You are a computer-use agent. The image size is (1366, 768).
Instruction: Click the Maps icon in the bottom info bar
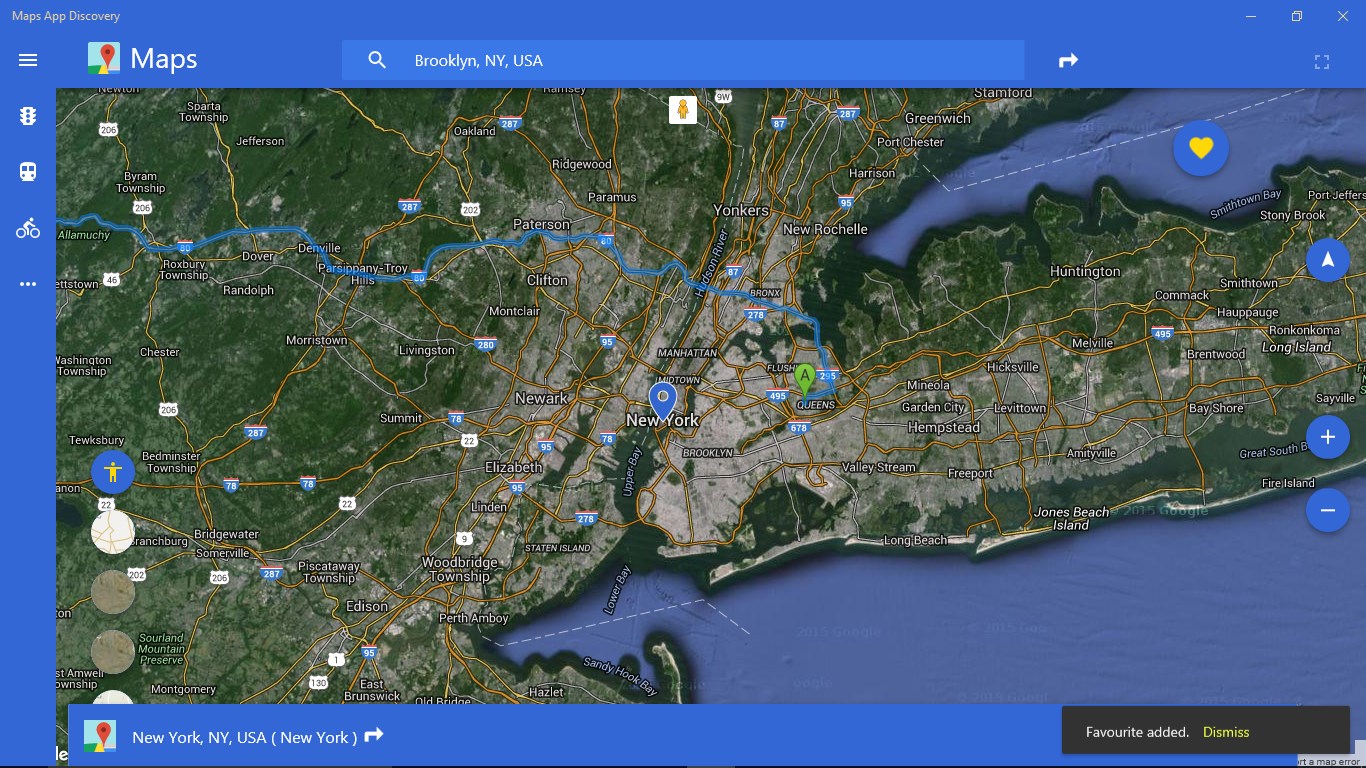(x=100, y=735)
